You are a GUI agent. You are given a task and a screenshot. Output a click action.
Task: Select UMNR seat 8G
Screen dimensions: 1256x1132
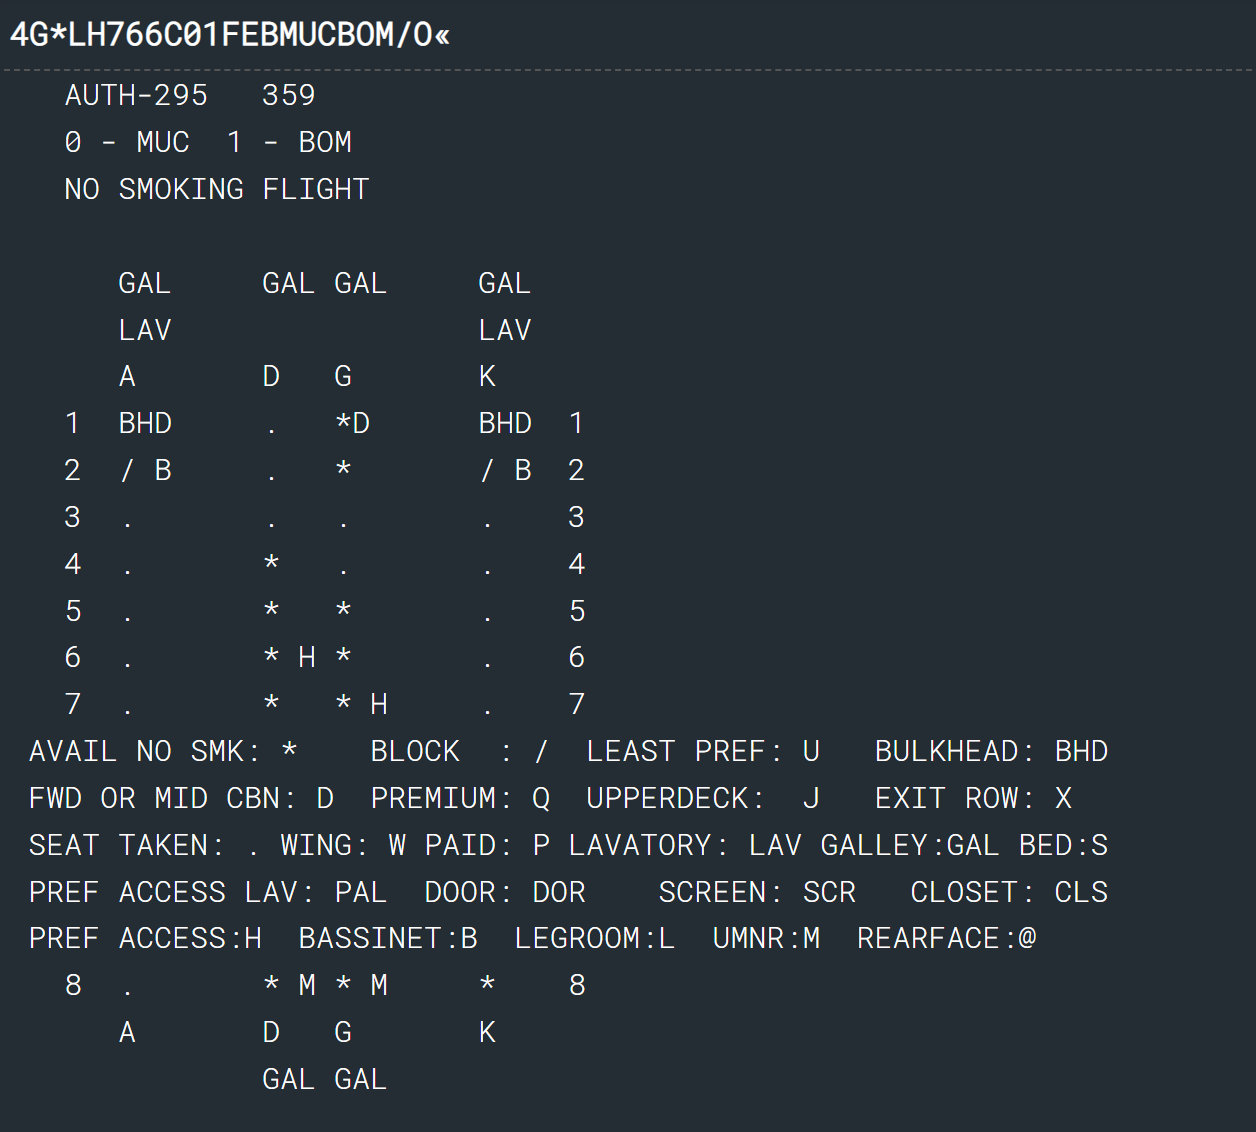point(361,985)
